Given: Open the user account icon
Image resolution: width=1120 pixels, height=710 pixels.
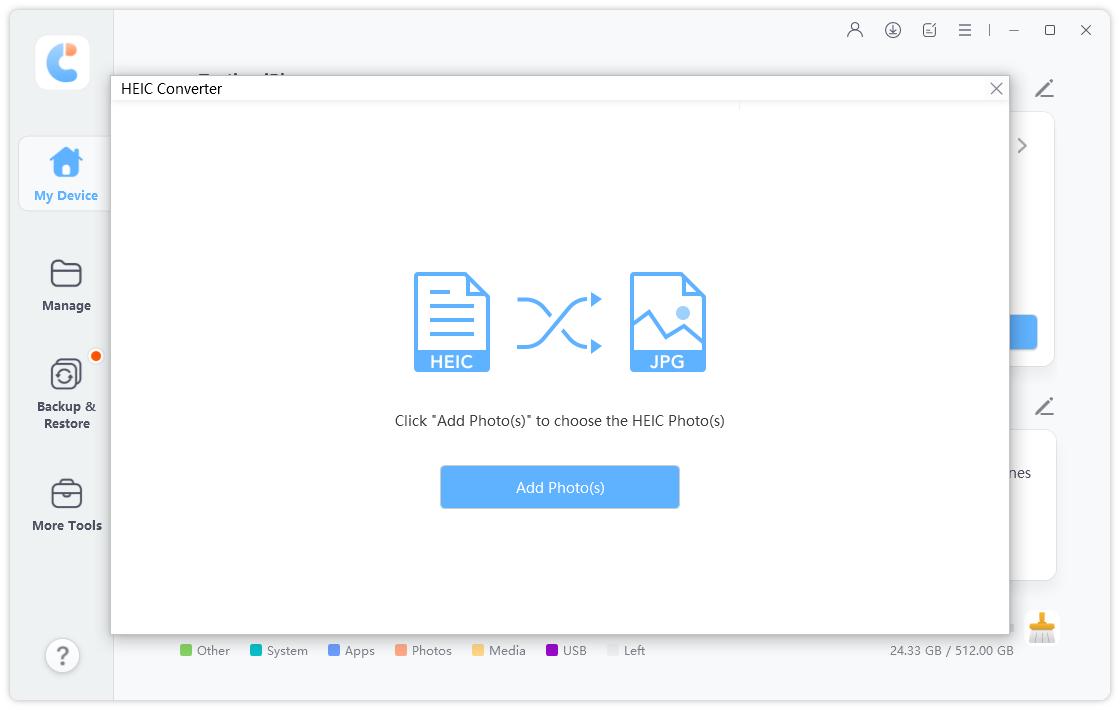Looking at the screenshot, I should [x=855, y=30].
